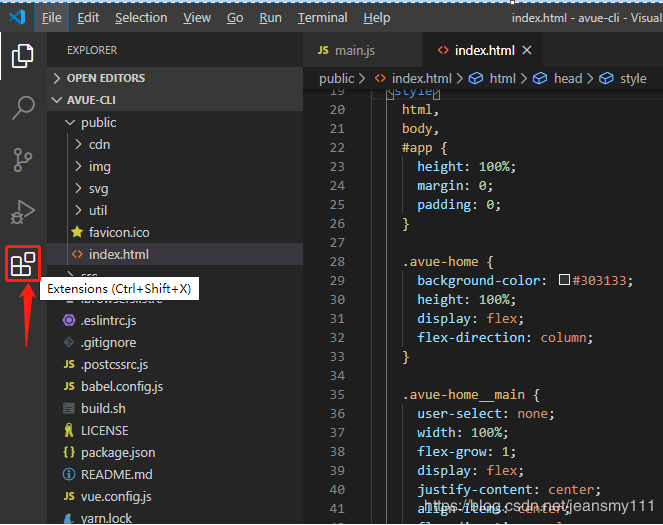Image resolution: width=663 pixels, height=525 pixels.
Task: Open the Source Control view icon
Action: coord(22,160)
